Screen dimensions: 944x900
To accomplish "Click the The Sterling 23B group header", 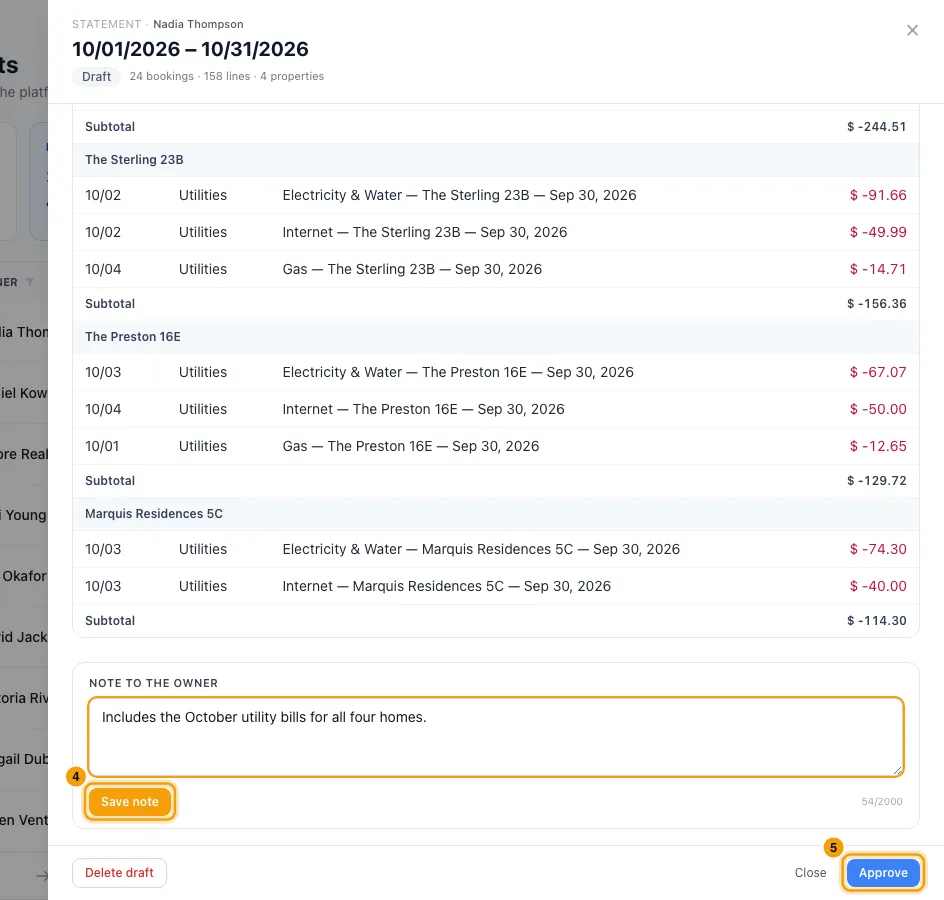I will click(x=495, y=160).
